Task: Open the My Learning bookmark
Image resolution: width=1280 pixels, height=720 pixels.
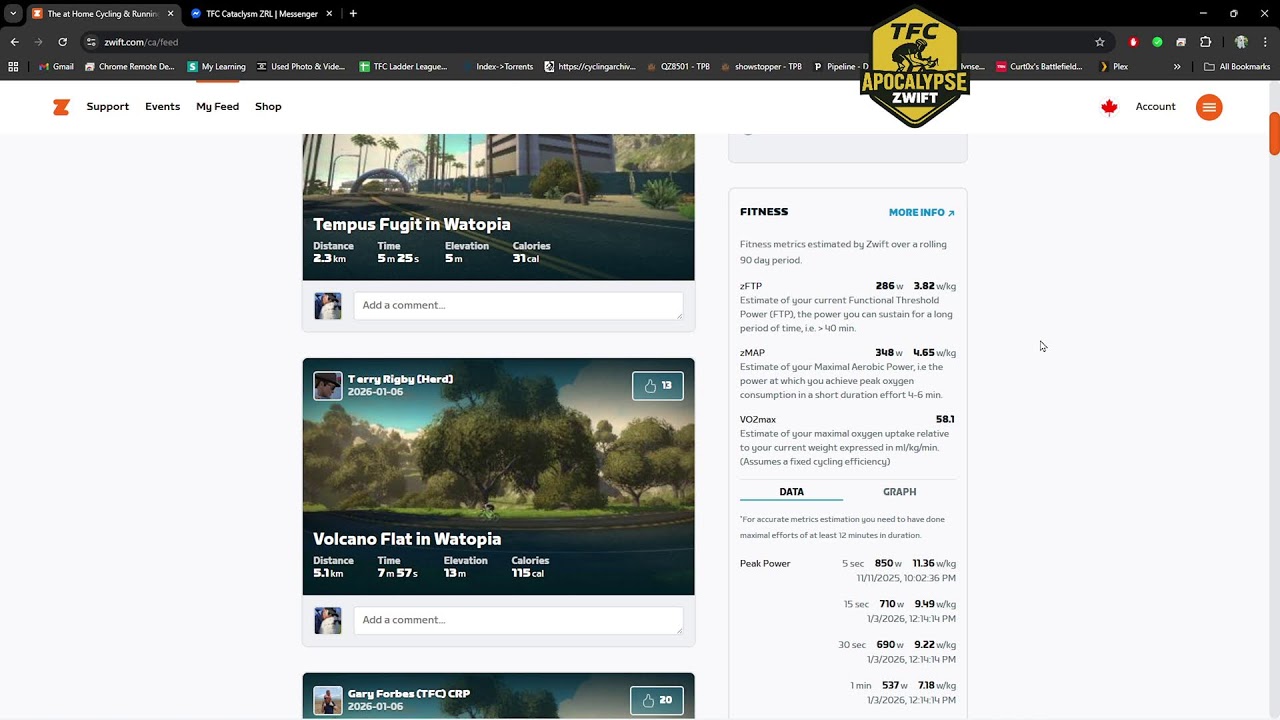Action: [x=217, y=67]
